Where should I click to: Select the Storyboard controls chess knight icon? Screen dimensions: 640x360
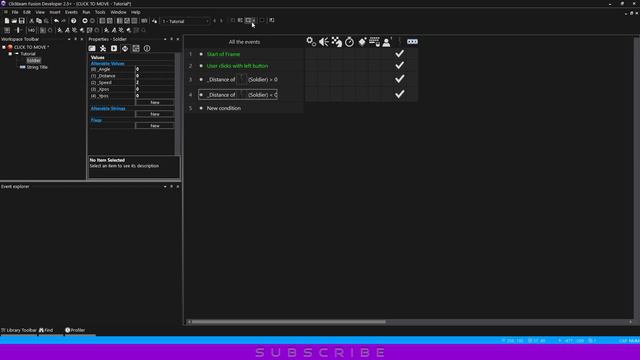pyautogui.click(x=337, y=42)
